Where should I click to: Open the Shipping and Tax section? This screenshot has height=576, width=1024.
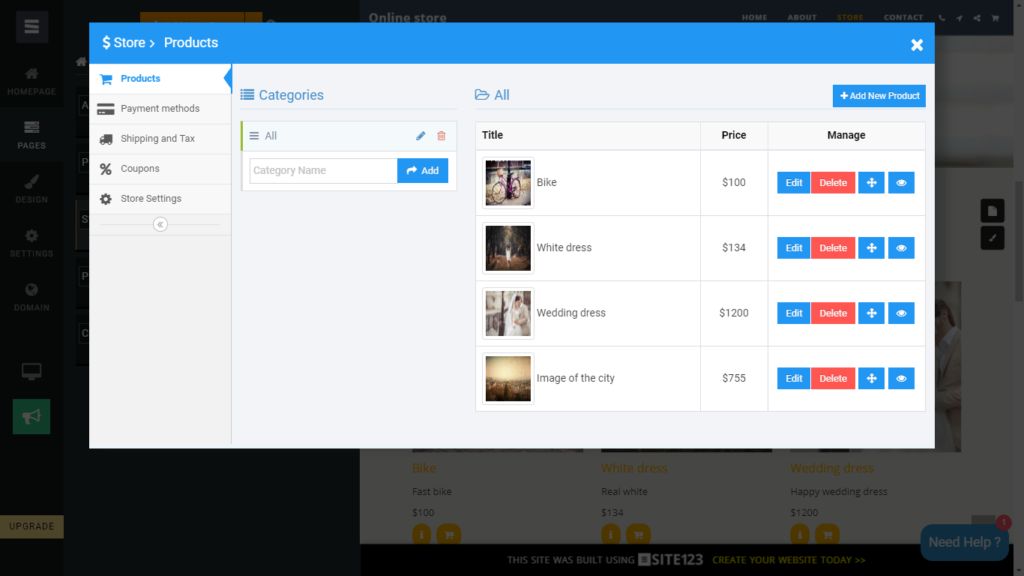tap(157, 138)
